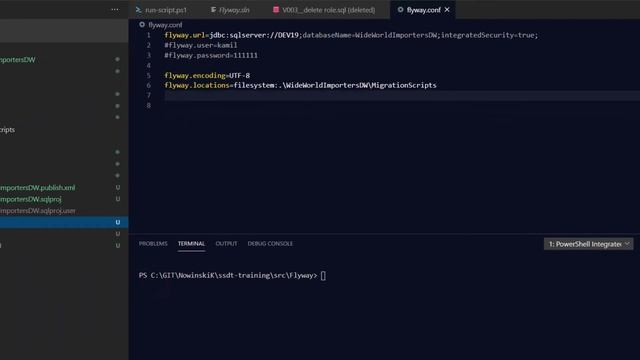Open the PowerShell Integrated terminal dropdown

[x=588, y=244]
